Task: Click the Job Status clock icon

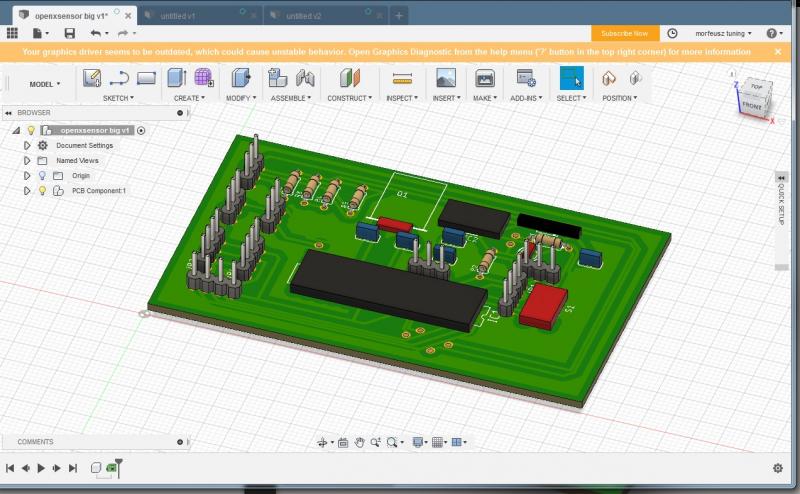Action: [672, 33]
